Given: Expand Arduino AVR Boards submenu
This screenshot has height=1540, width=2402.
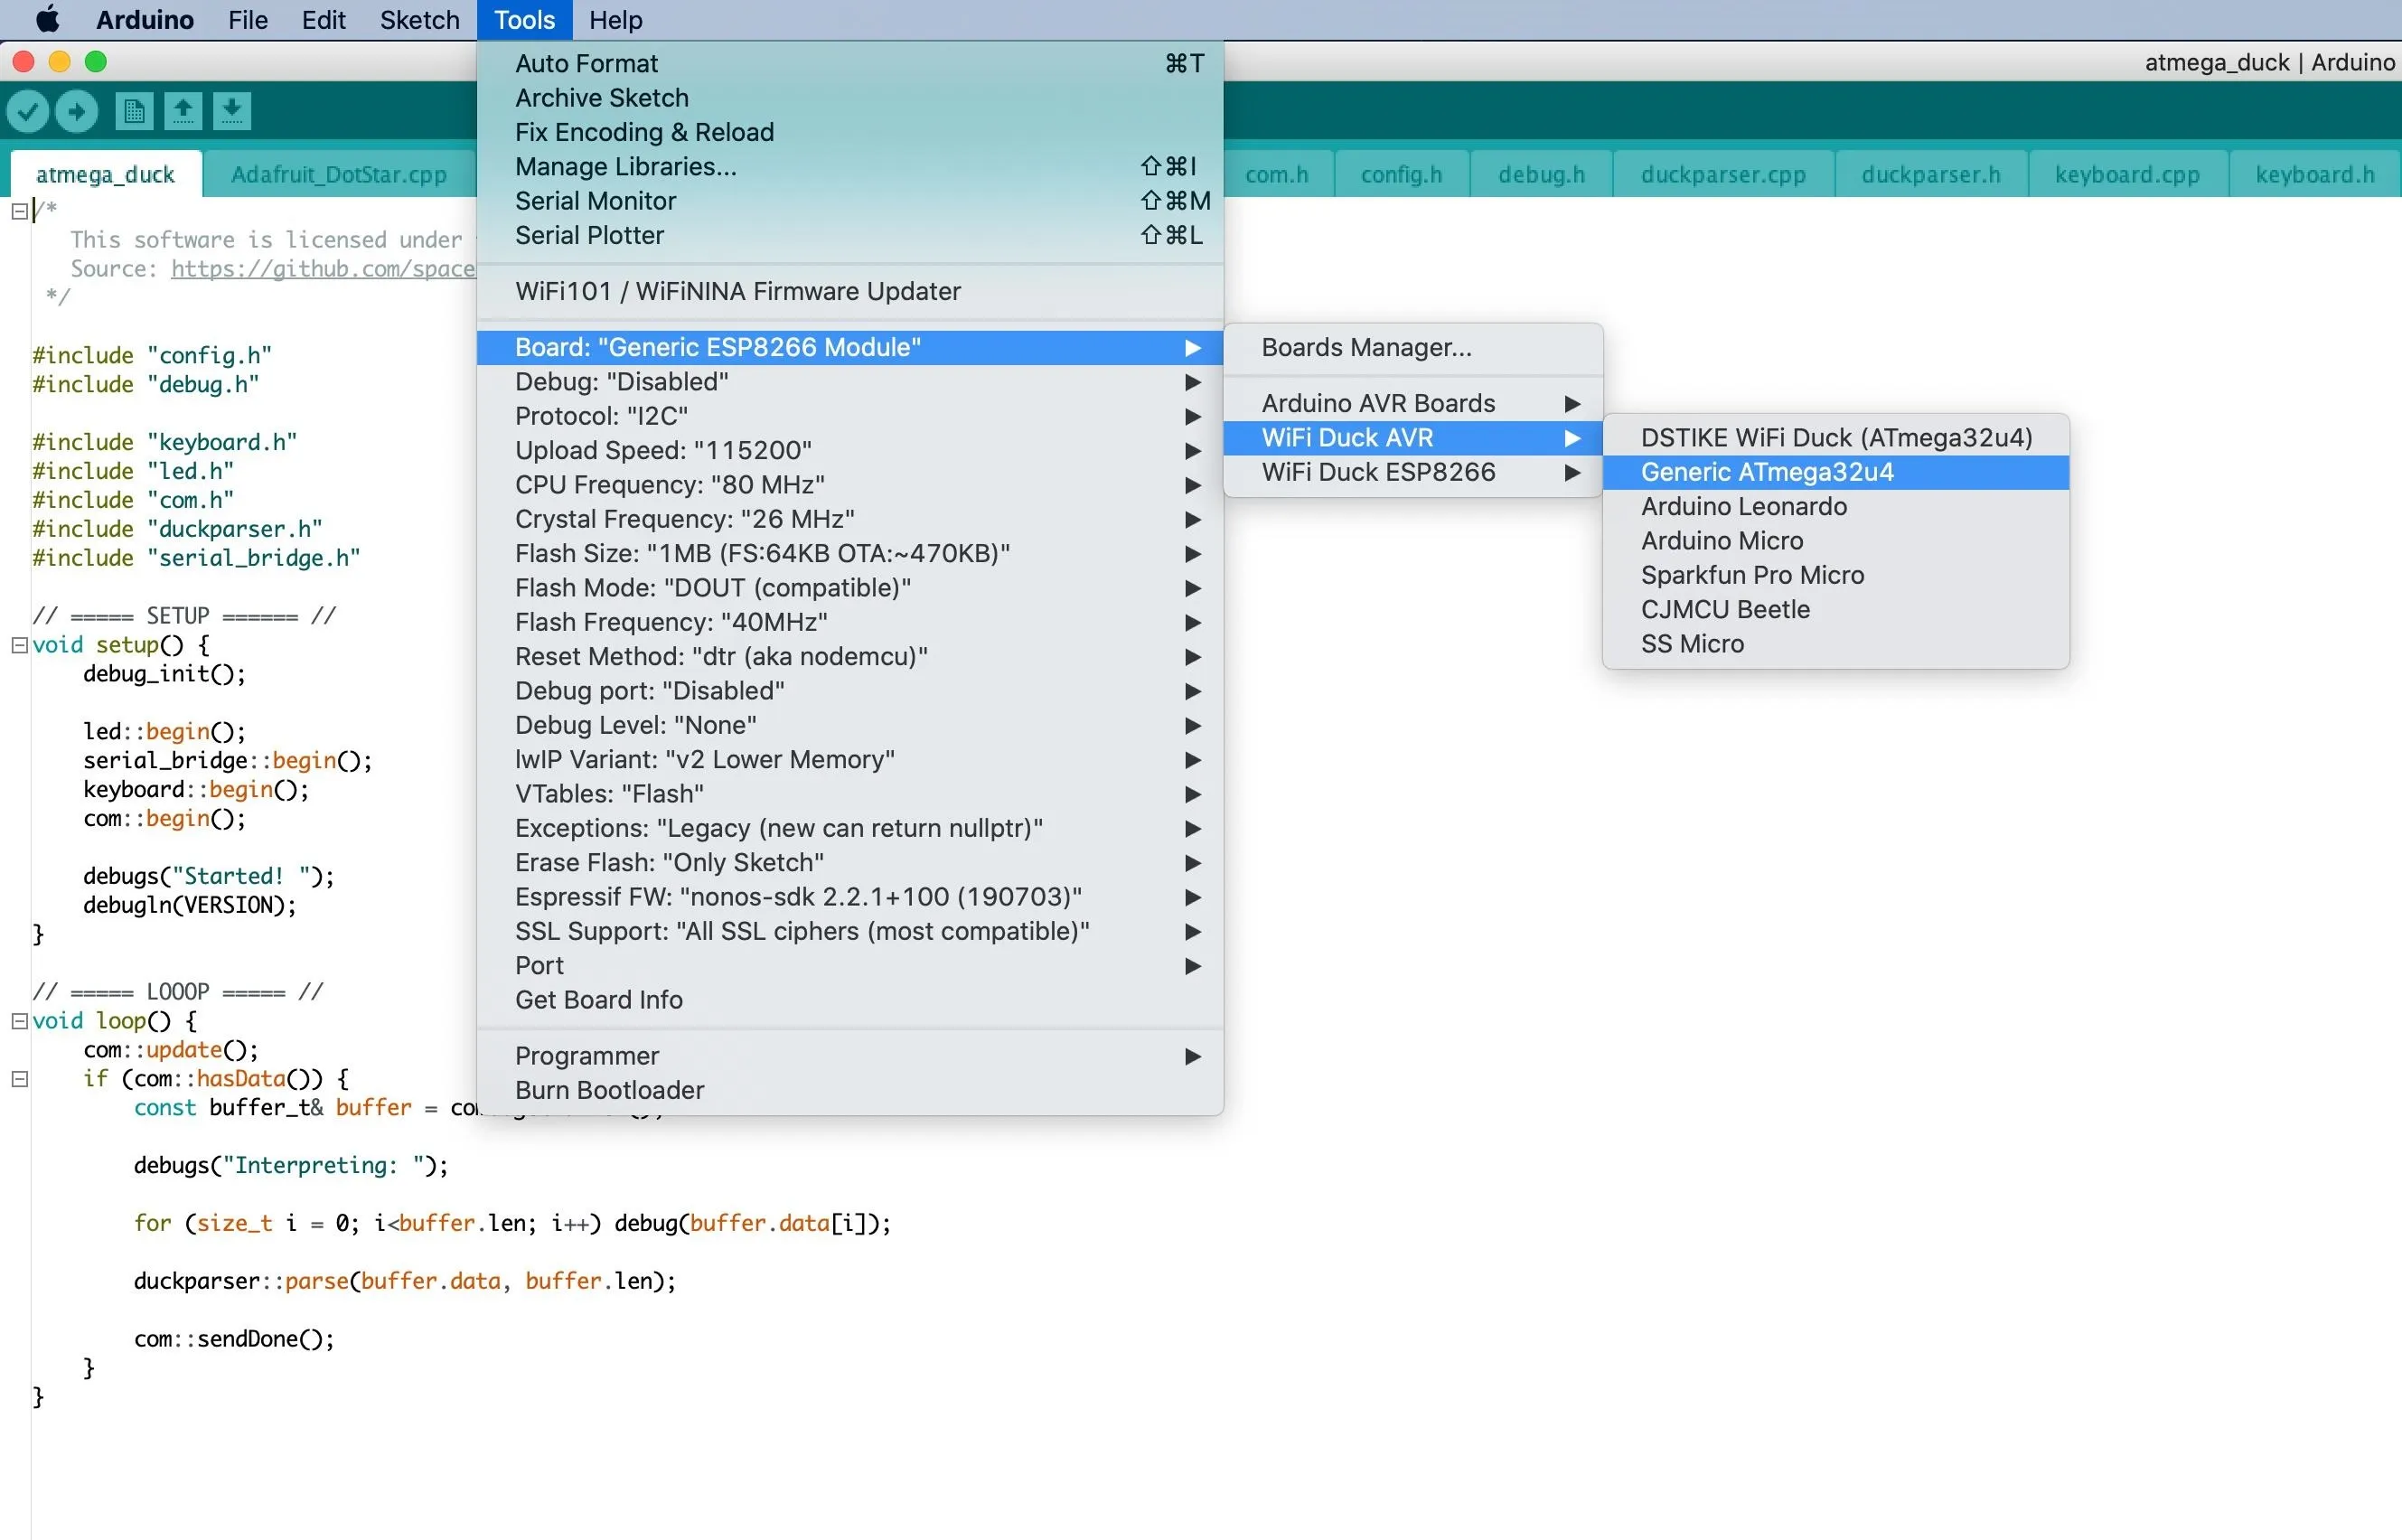Looking at the screenshot, I should (1413, 403).
